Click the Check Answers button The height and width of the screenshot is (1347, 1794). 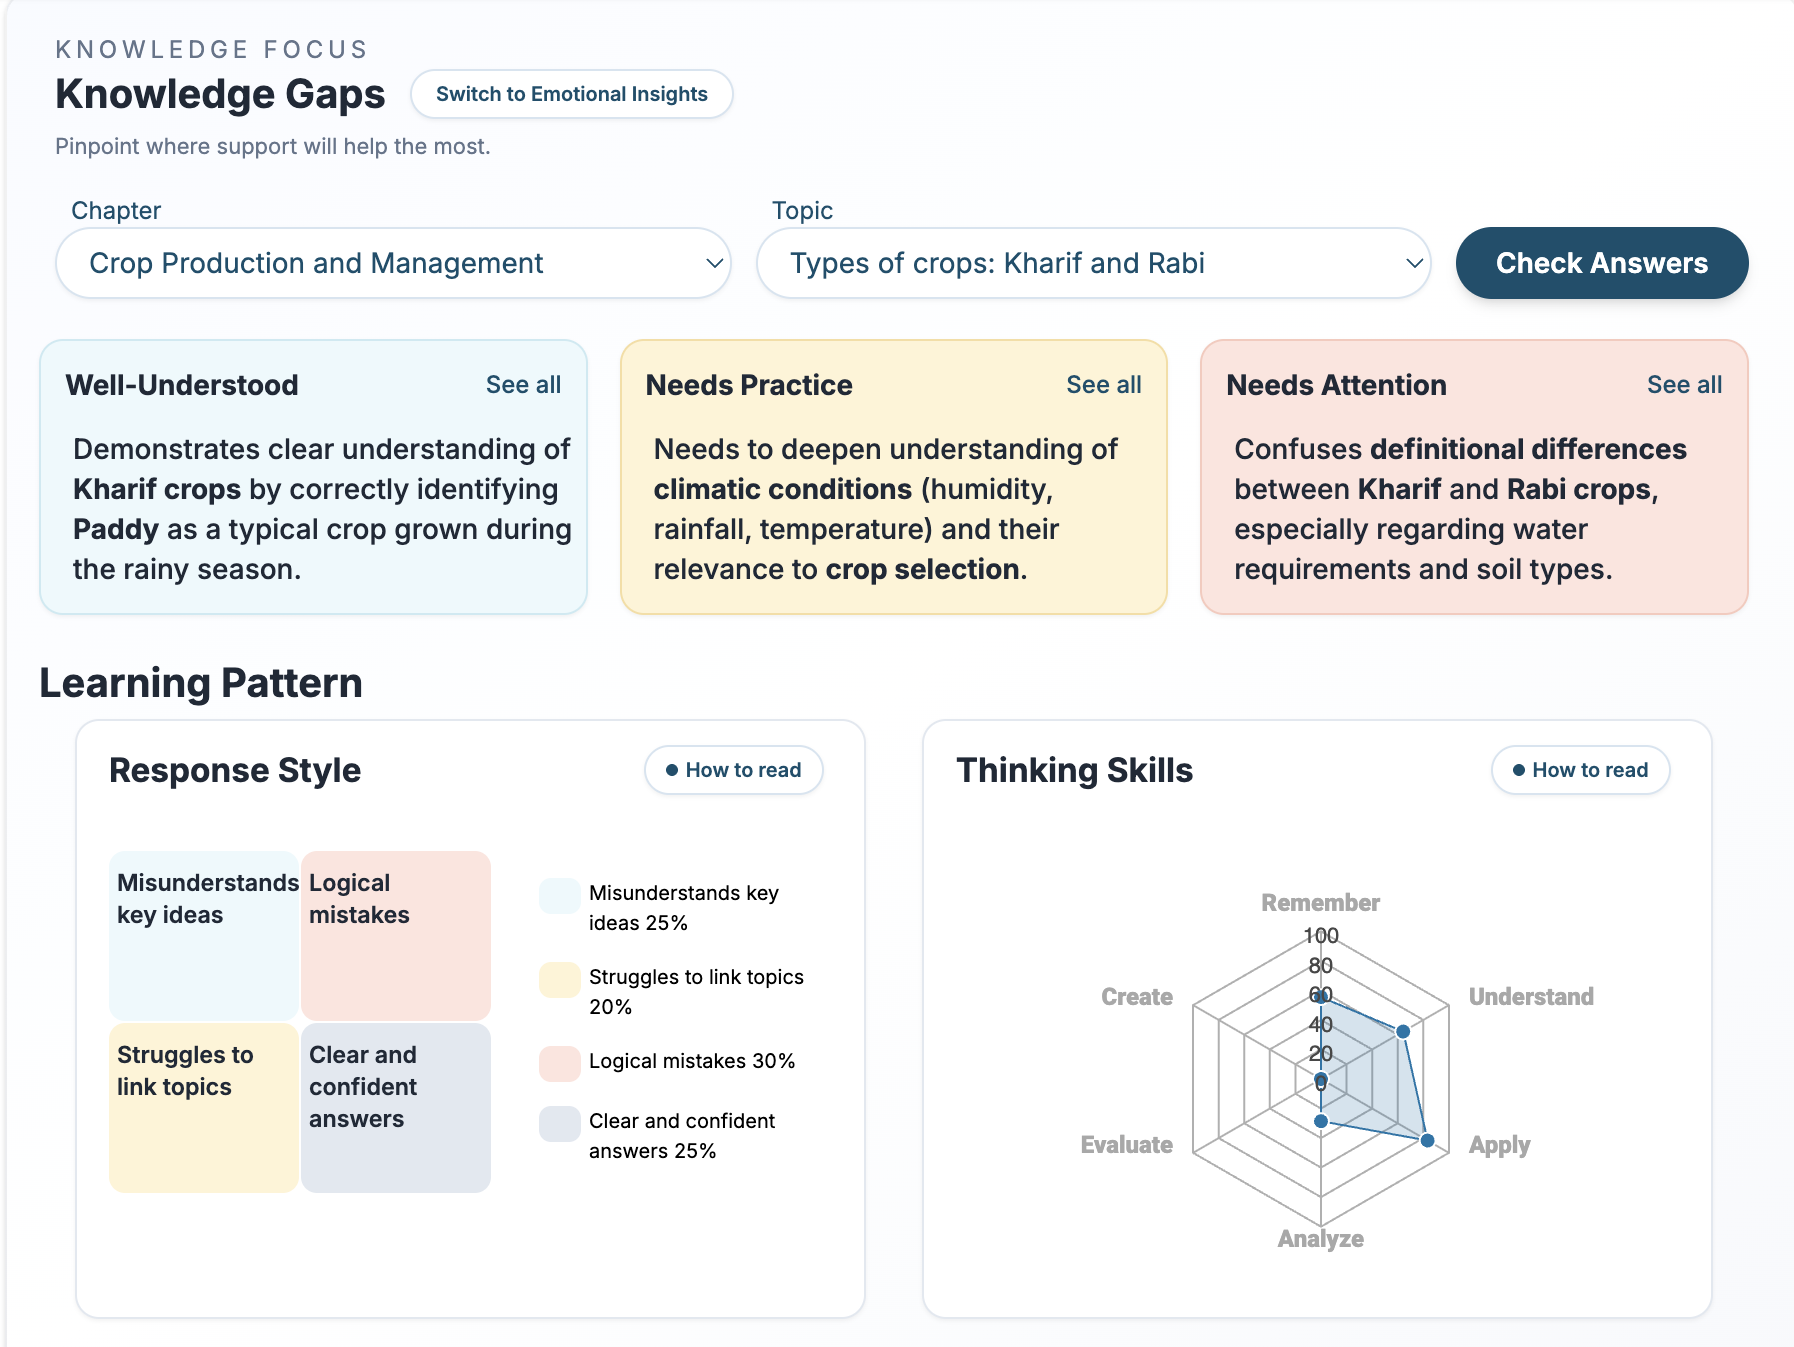1601,263
